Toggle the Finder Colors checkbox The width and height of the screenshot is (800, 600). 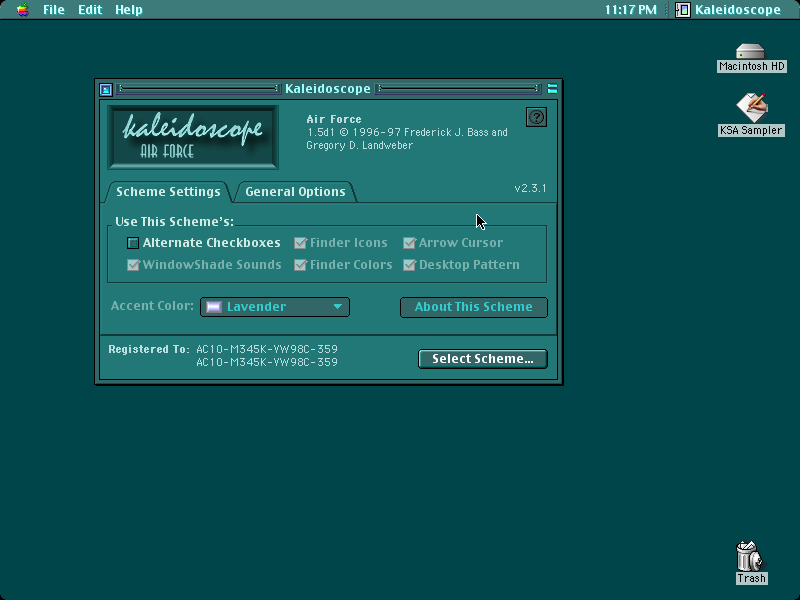[343, 265]
